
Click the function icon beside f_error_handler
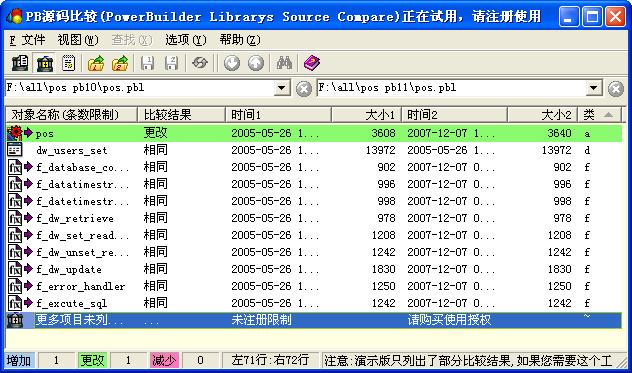15,286
